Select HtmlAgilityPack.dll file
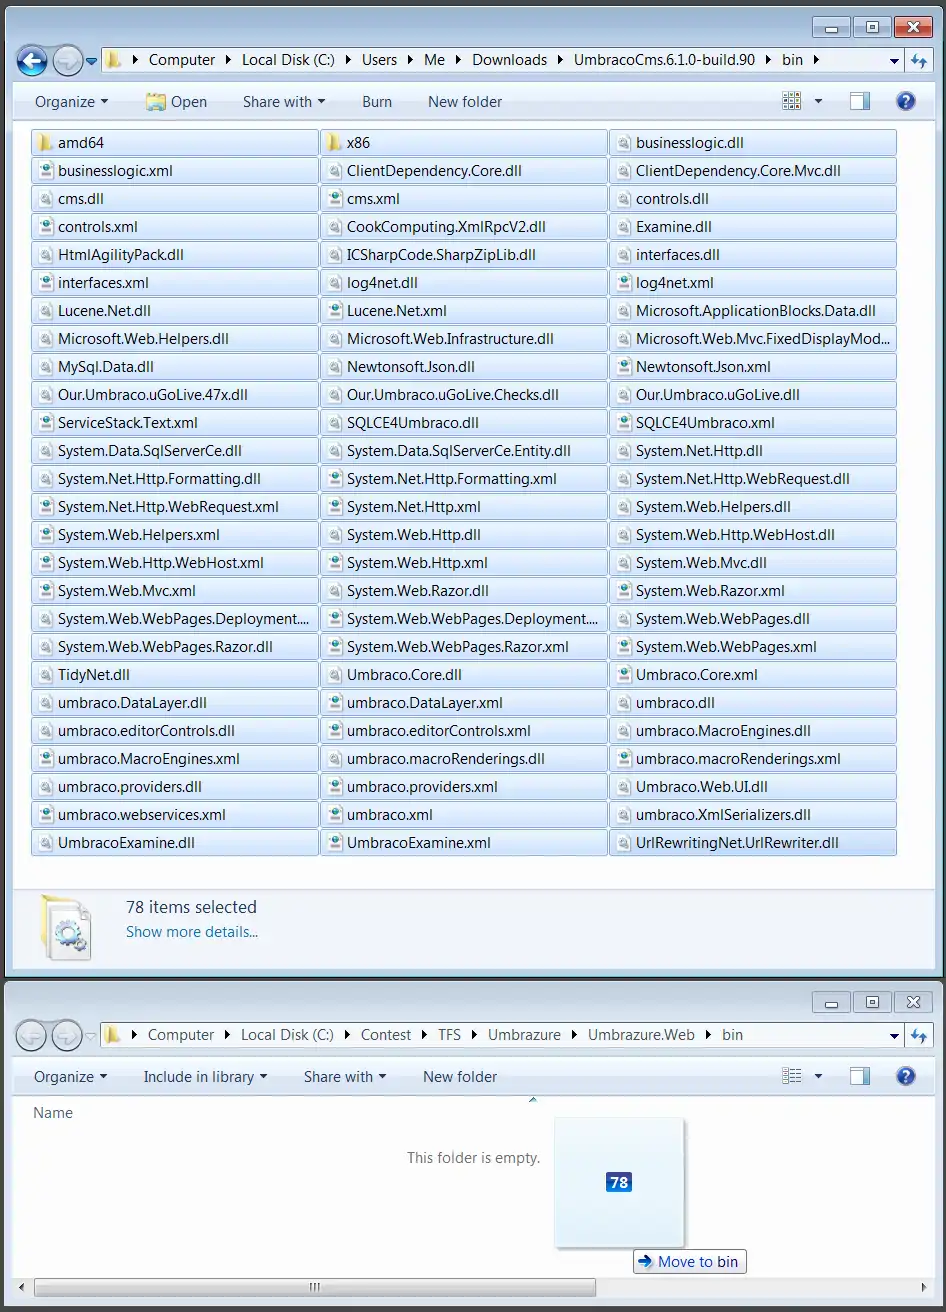The image size is (946, 1312). (x=175, y=255)
